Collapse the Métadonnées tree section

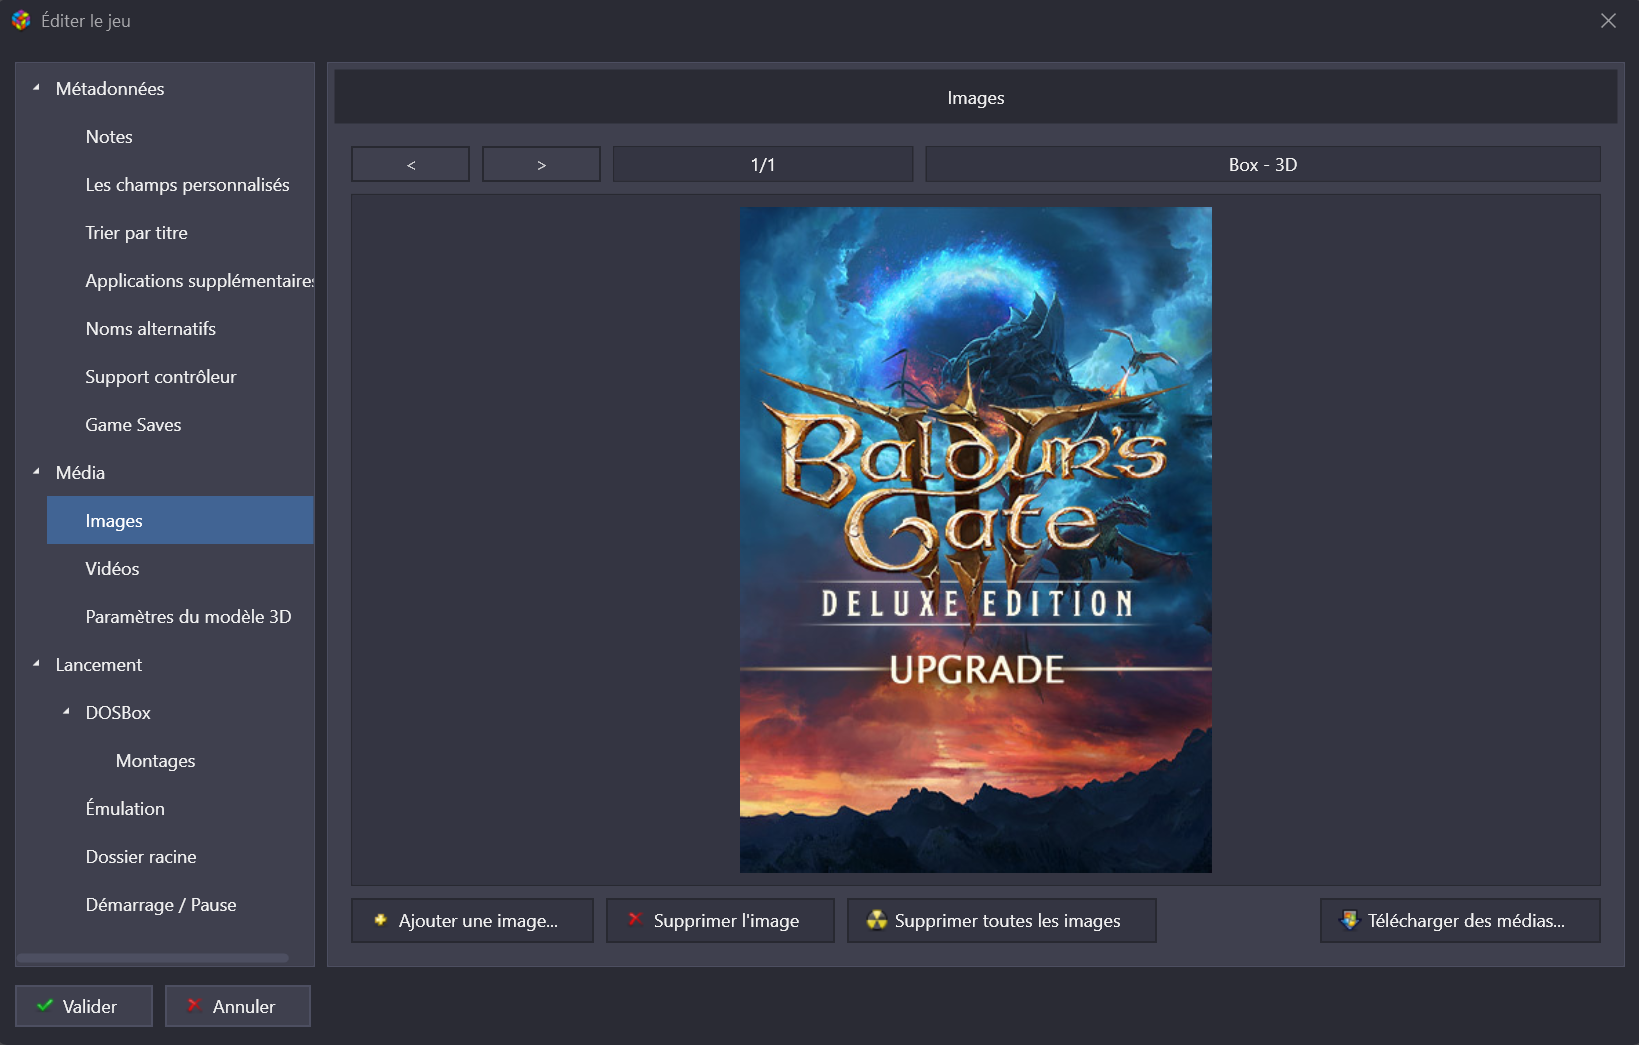click(36, 88)
